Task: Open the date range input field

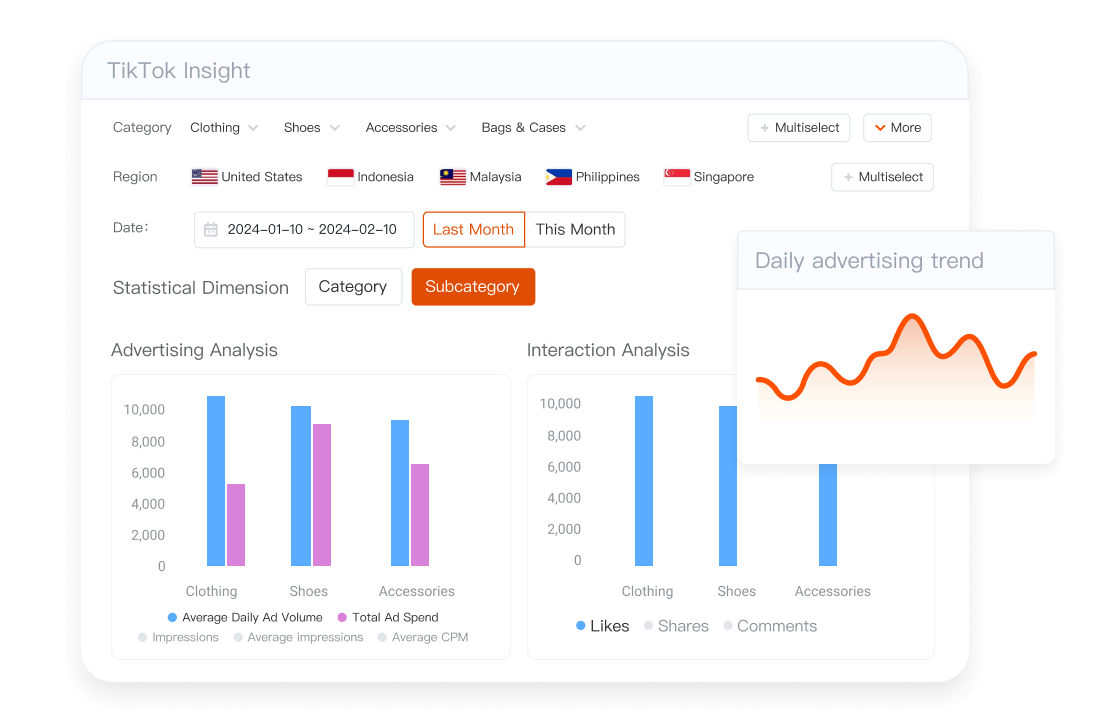Action: pos(304,229)
